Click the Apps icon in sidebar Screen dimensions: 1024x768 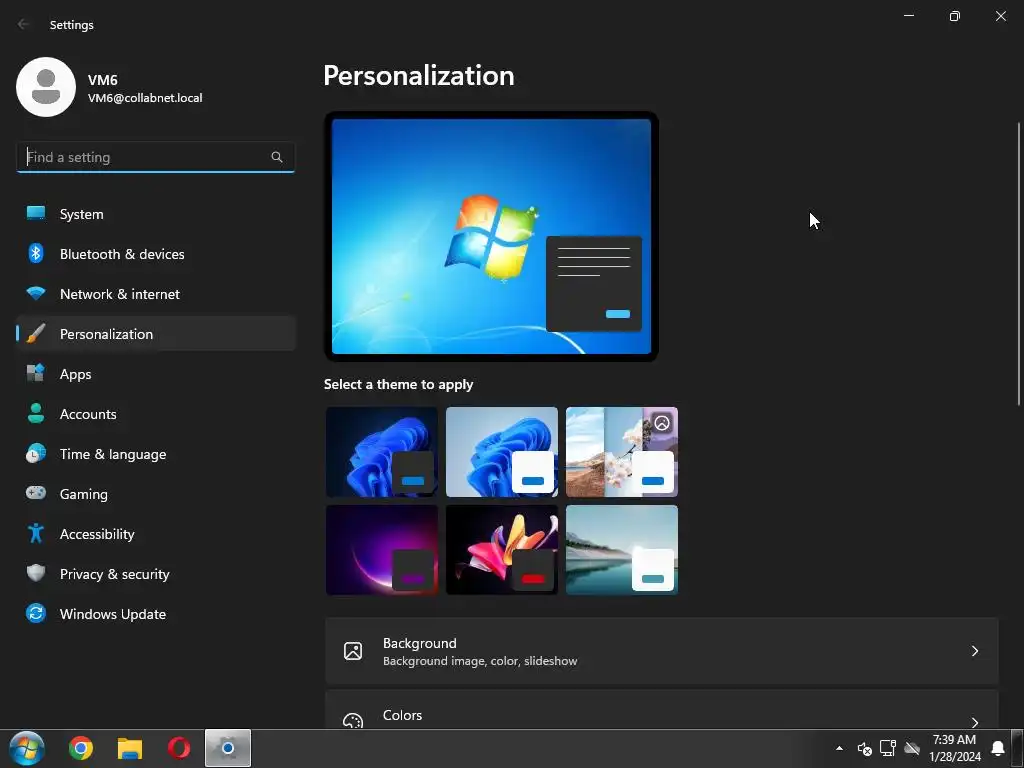[x=36, y=374]
